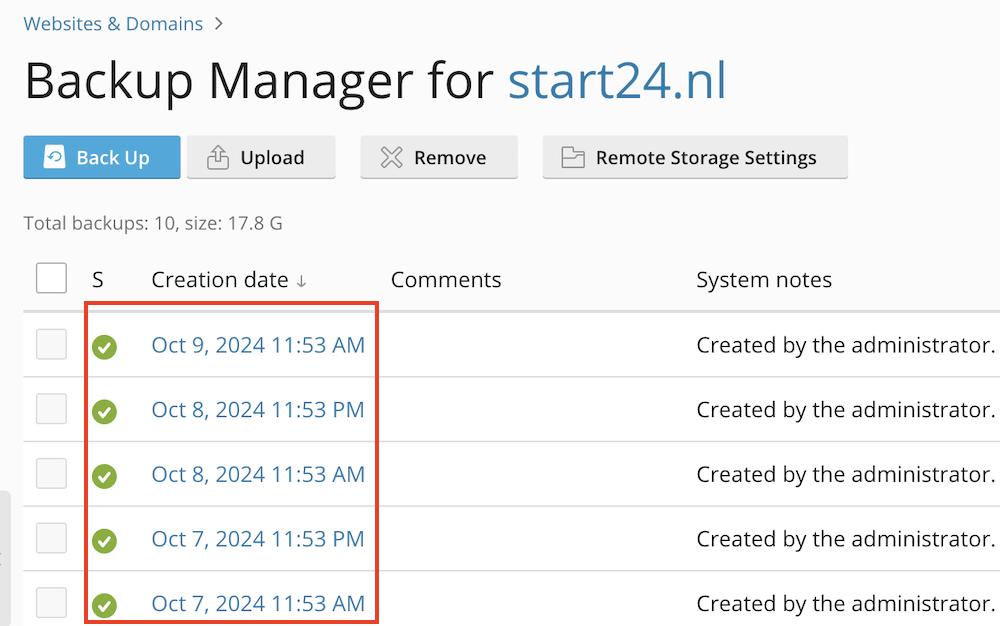The height and width of the screenshot is (626, 1000).
Task: Check the select-all checkbox in the table header
Action: [x=51, y=278]
